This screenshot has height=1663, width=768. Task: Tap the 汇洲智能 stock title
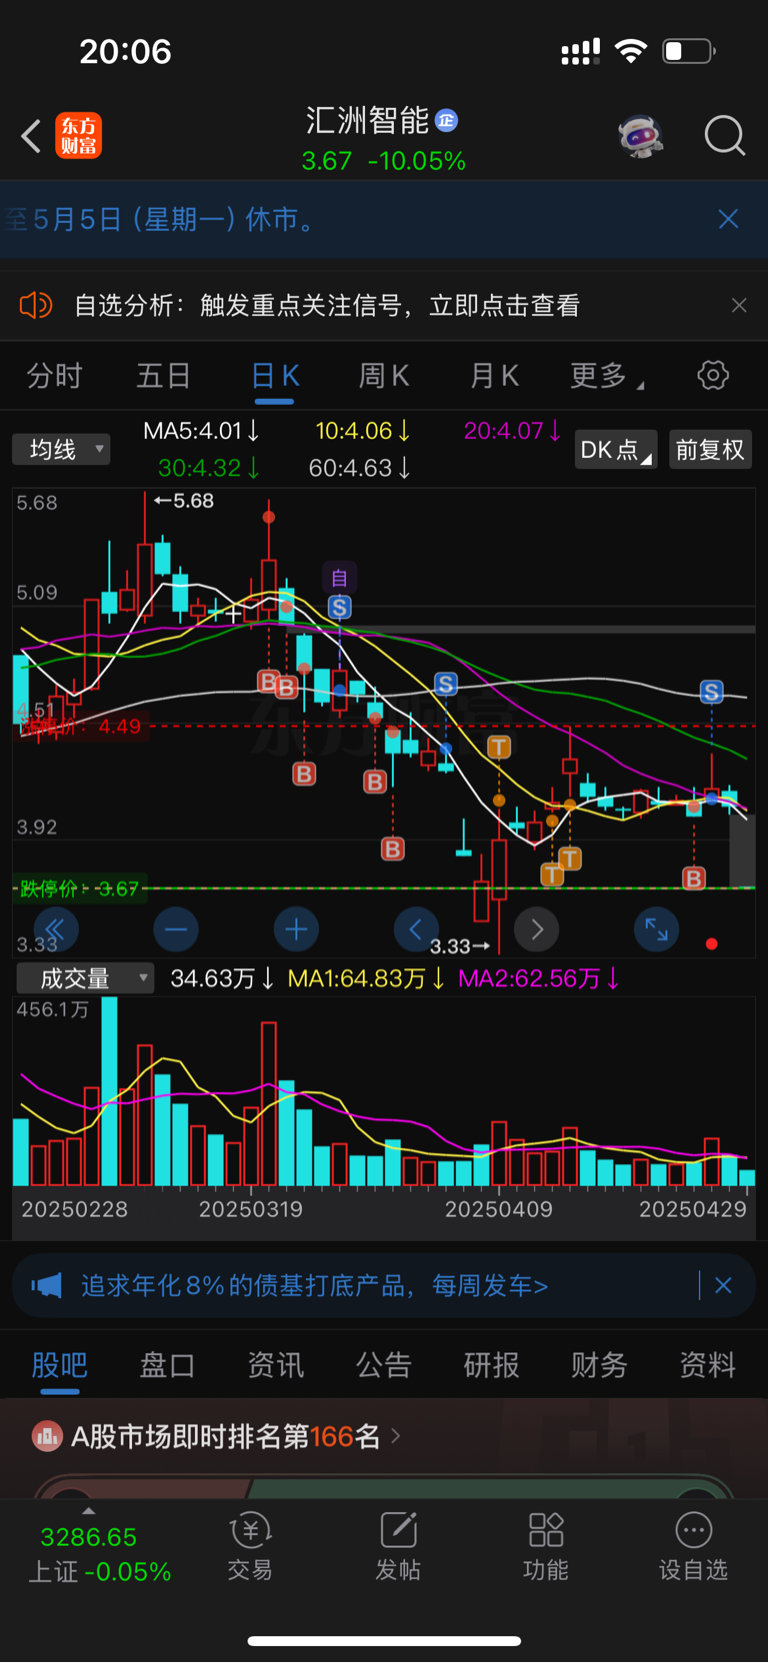[x=367, y=121]
